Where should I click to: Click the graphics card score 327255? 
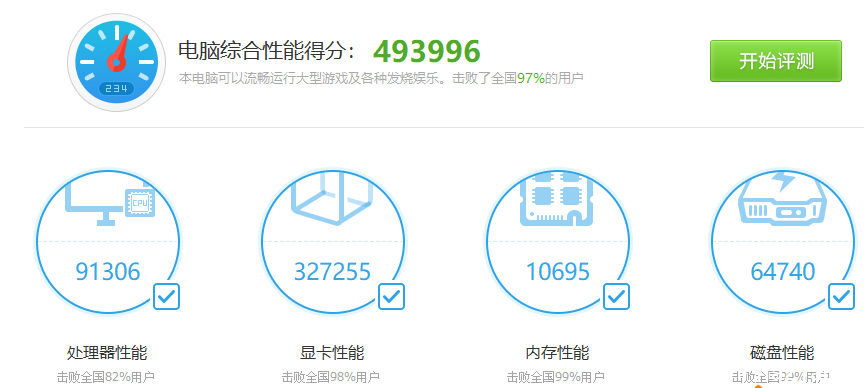point(332,272)
